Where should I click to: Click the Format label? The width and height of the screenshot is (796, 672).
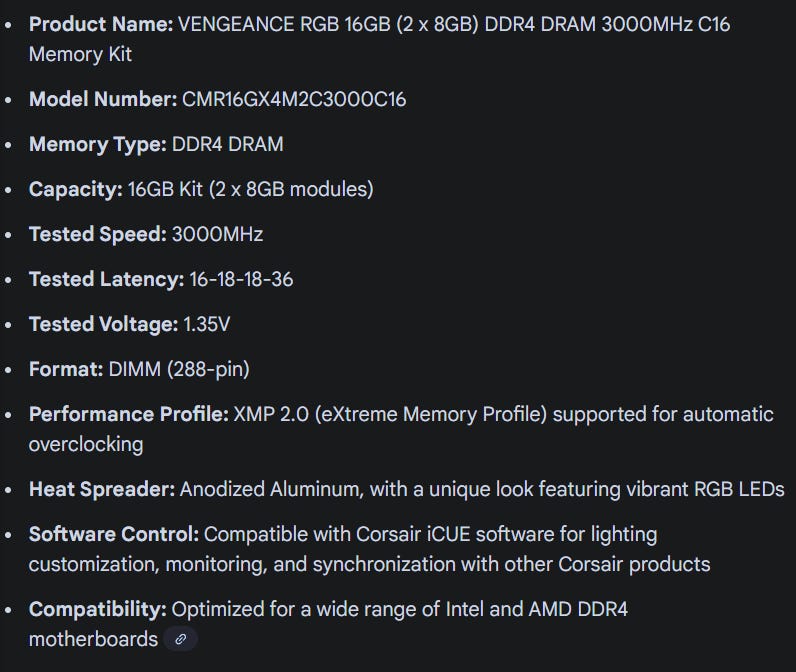(x=66, y=369)
